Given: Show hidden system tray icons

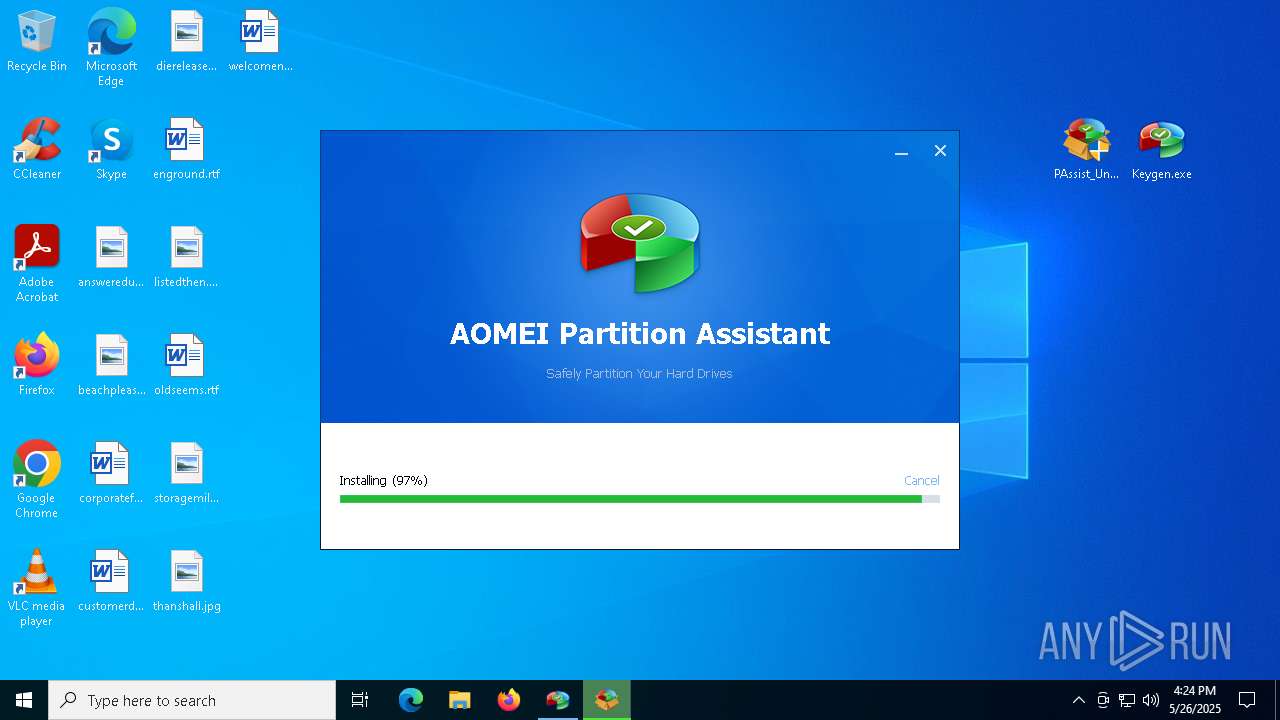Looking at the screenshot, I should 1078,700.
